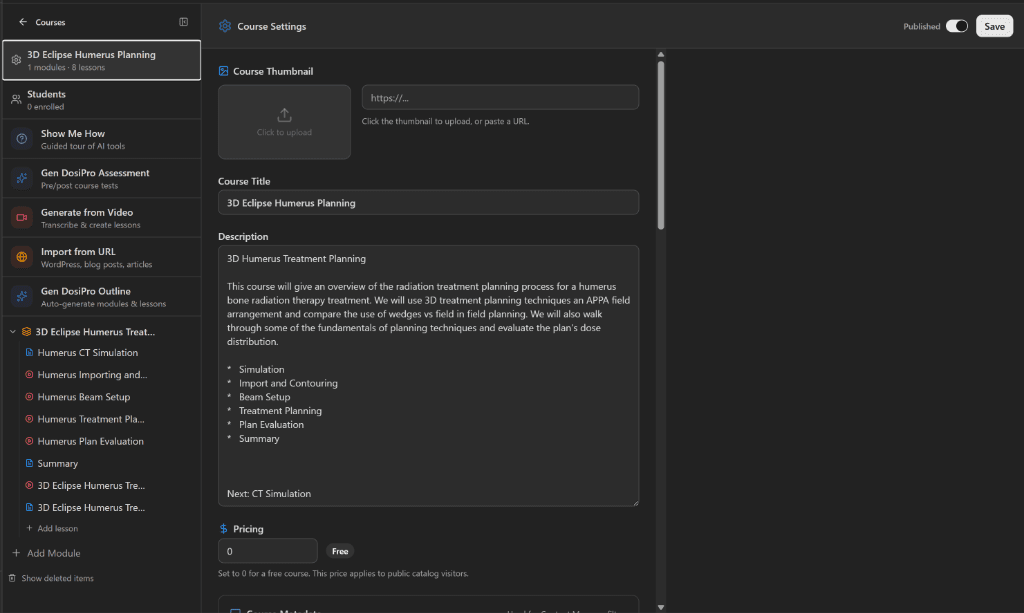Click Show deleted items
1024x613 pixels.
point(57,578)
